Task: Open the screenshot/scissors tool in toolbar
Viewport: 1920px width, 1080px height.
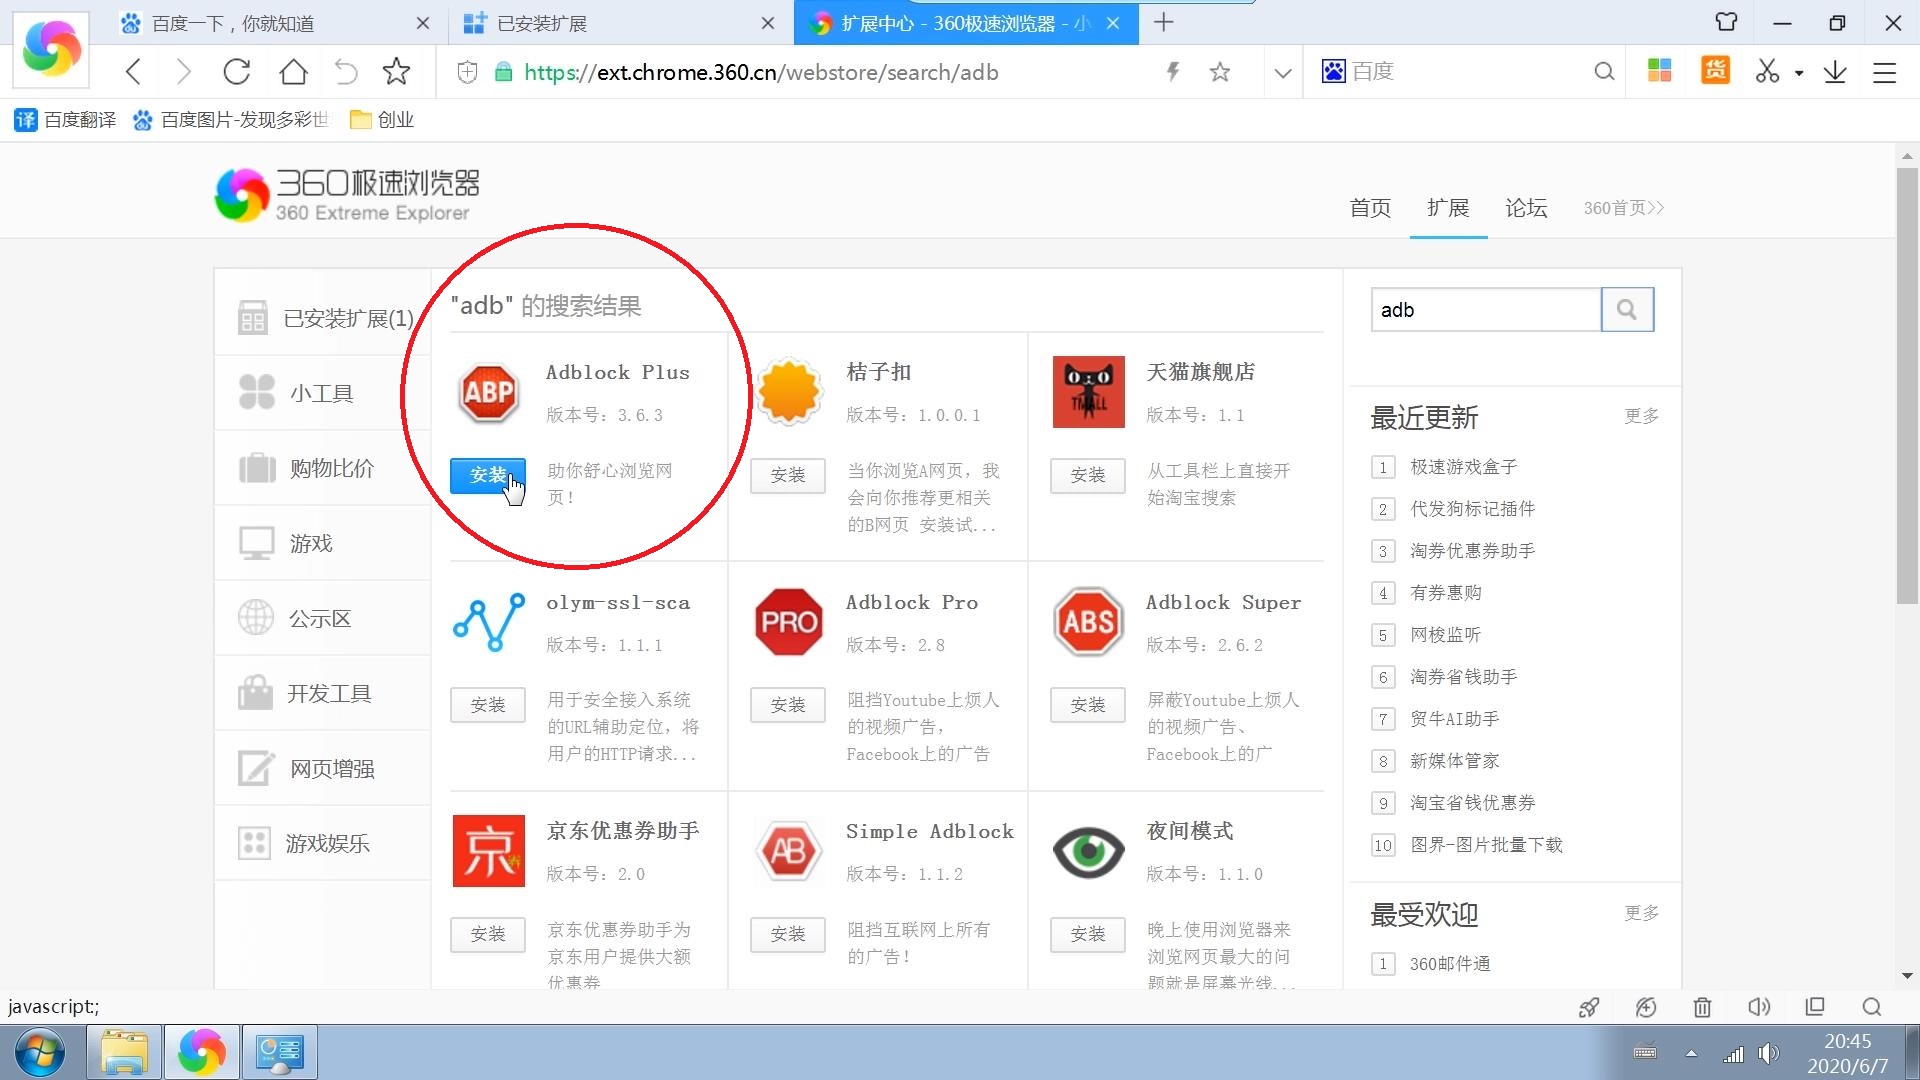Action: click(x=1766, y=71)
